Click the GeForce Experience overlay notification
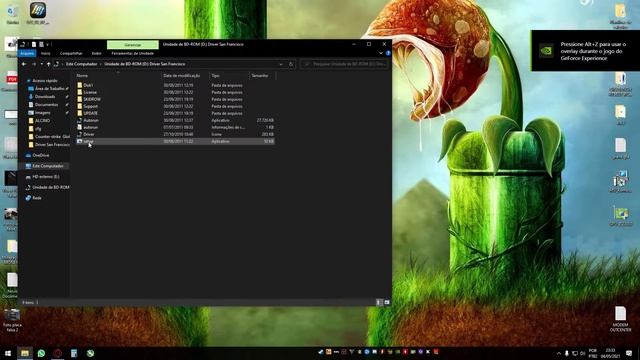 [585, 51]
